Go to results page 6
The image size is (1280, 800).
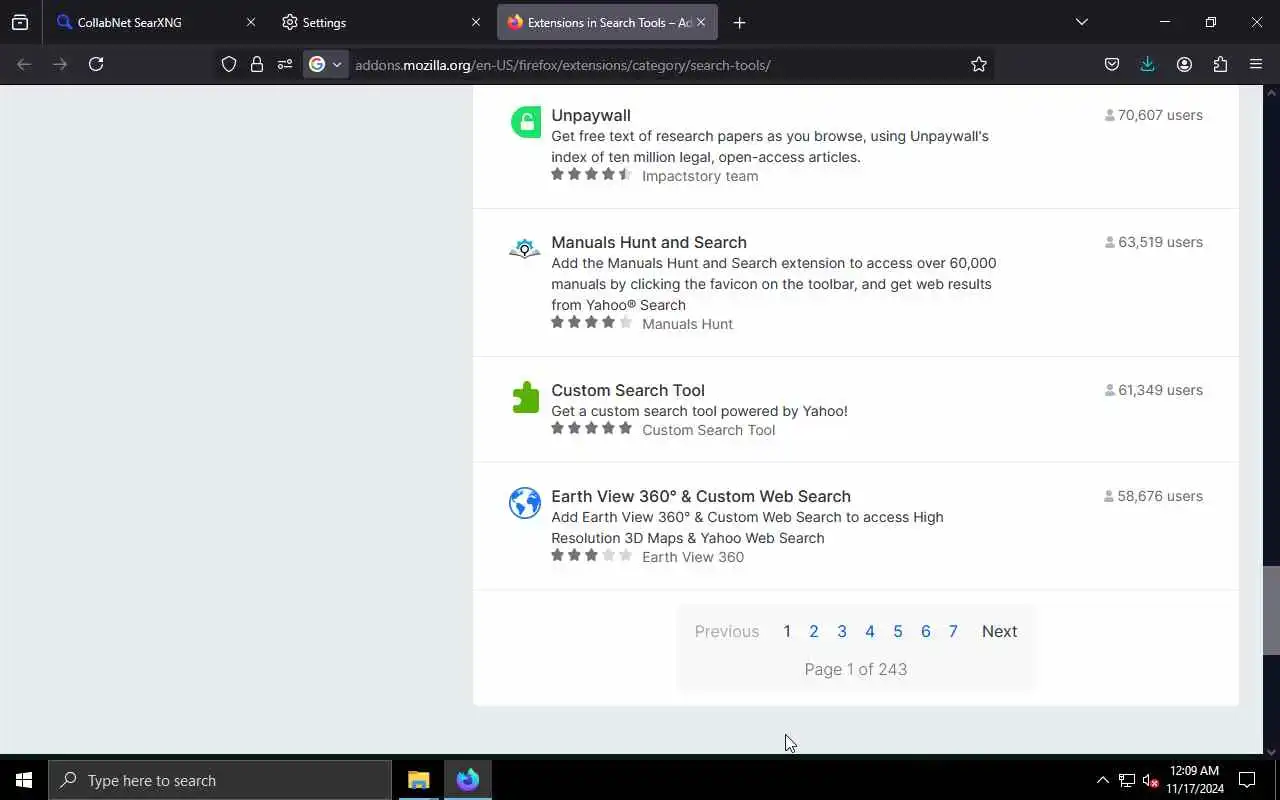926,631
